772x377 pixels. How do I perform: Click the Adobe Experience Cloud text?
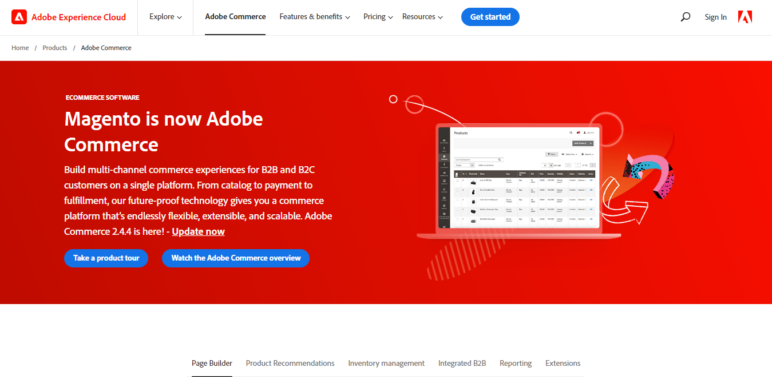tap(79, 17)
